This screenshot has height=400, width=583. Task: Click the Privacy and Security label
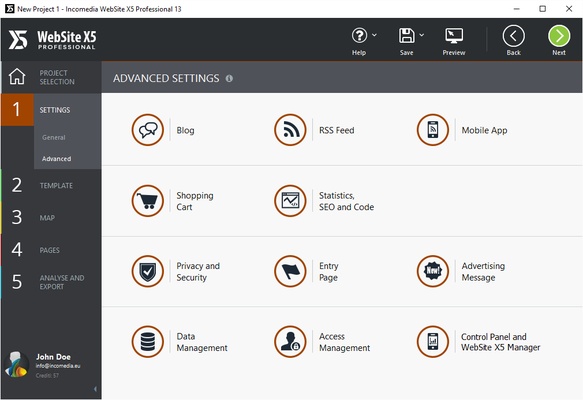pyautogui.click(x=198, y=272)
